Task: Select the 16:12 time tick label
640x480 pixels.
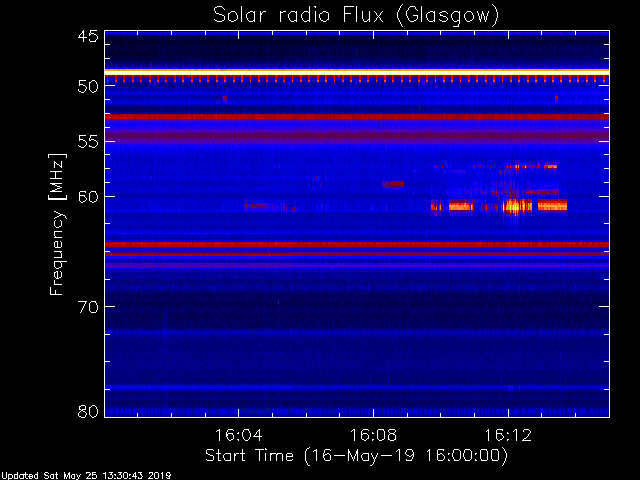Action: click(x=508, y=435)
